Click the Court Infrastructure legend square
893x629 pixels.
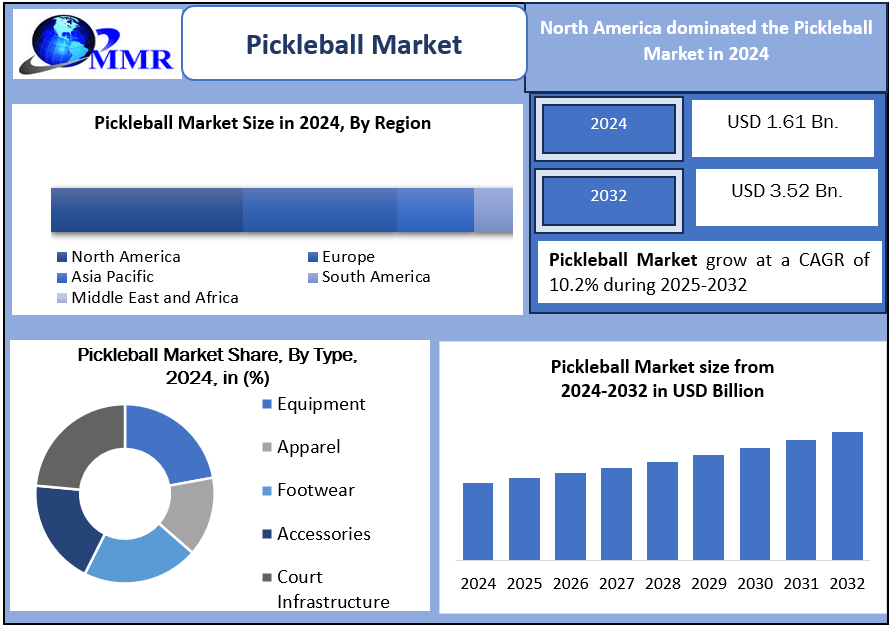tap(267, 578)
